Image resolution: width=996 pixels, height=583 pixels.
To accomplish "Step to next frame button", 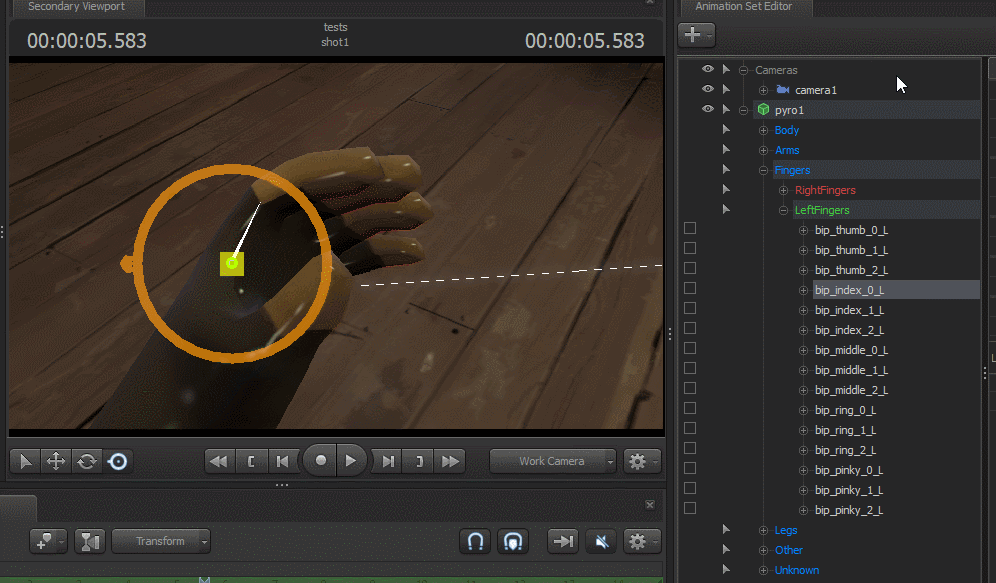I will pyautogui.click(x=387, y=461).
